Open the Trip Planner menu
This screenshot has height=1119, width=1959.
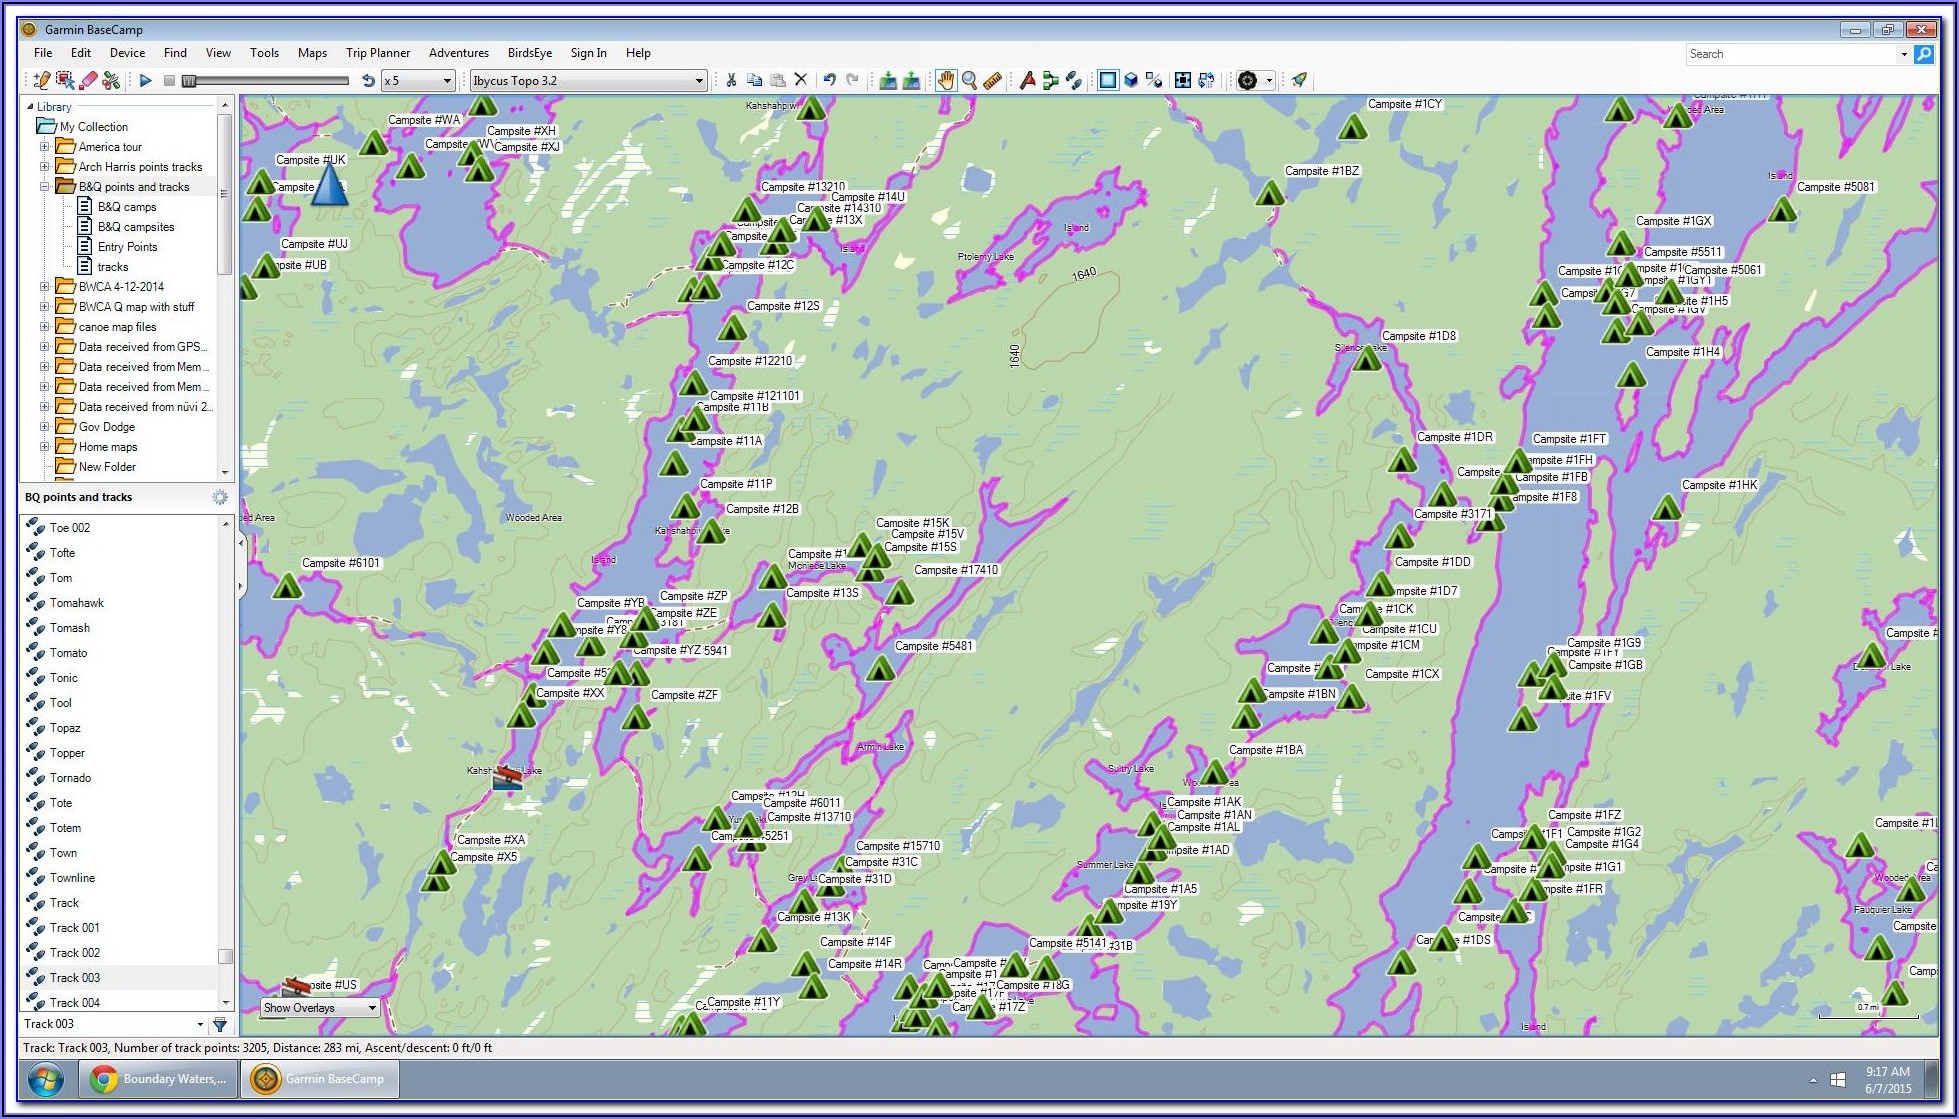click(x=377, y=53)
